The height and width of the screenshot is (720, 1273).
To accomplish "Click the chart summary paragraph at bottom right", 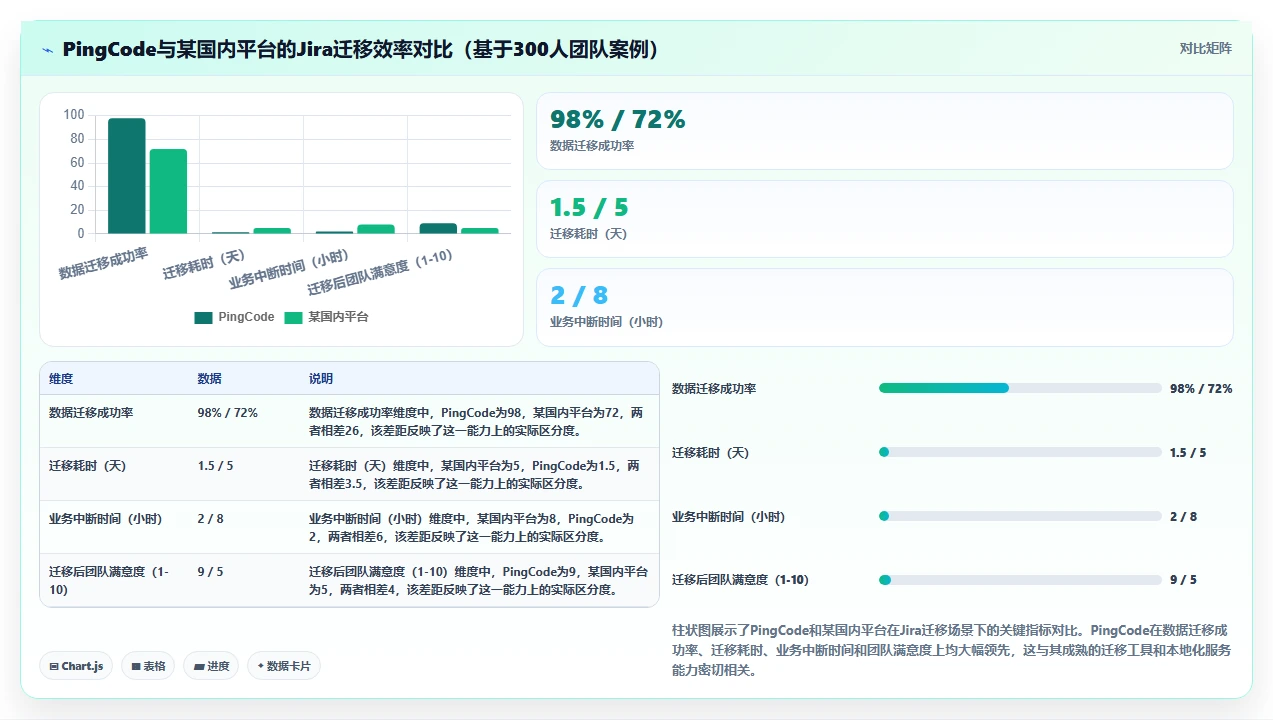I will pyautogui.click(x=951, y=650).
